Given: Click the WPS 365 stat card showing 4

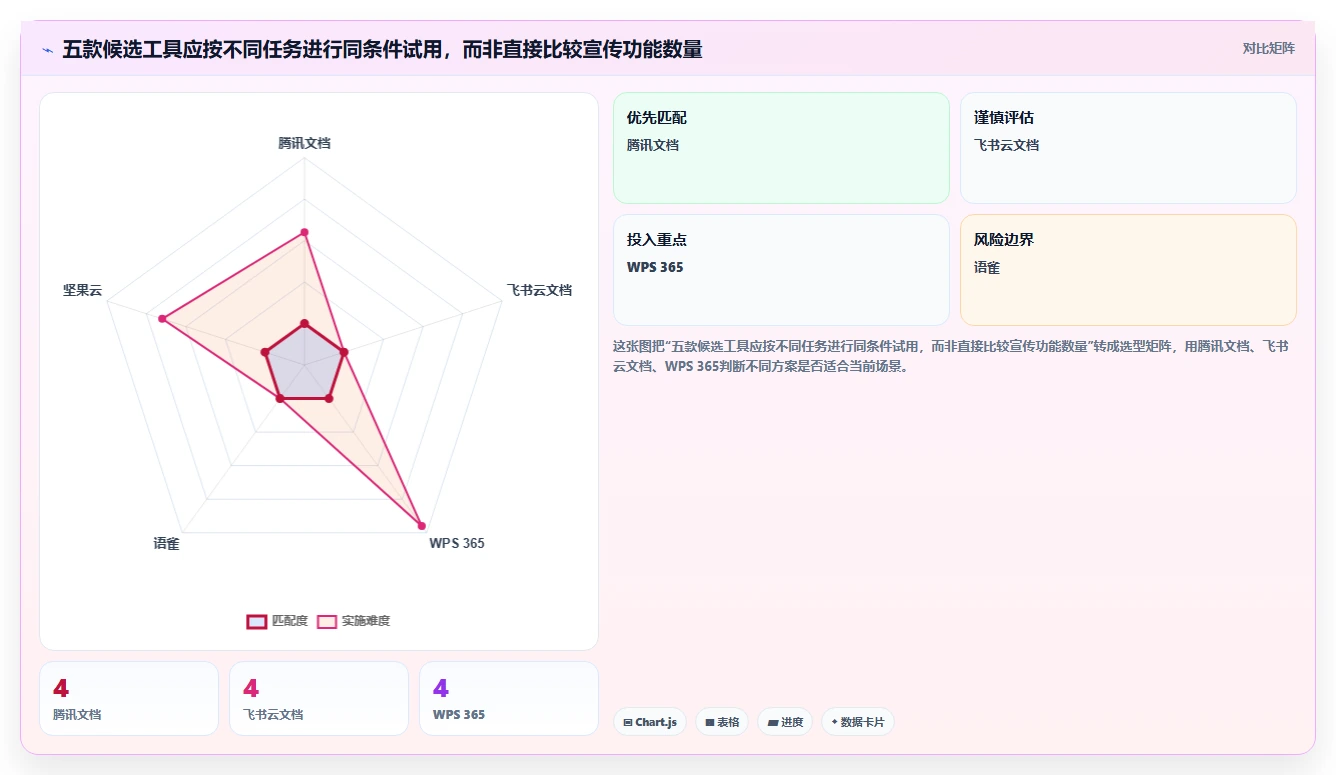Looking at the screenshot, I should click(x=509, y=698).
